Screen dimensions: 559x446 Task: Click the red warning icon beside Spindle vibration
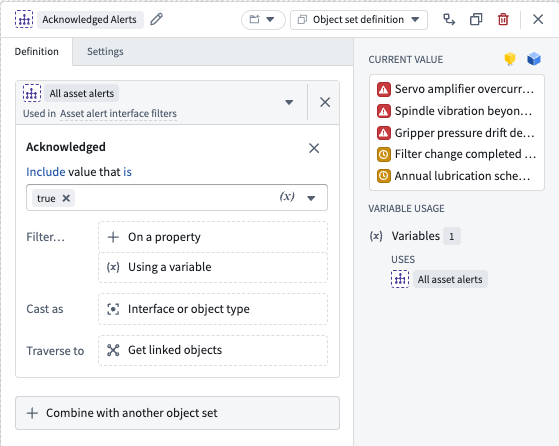pyautogui.click(x=384, y=112)
